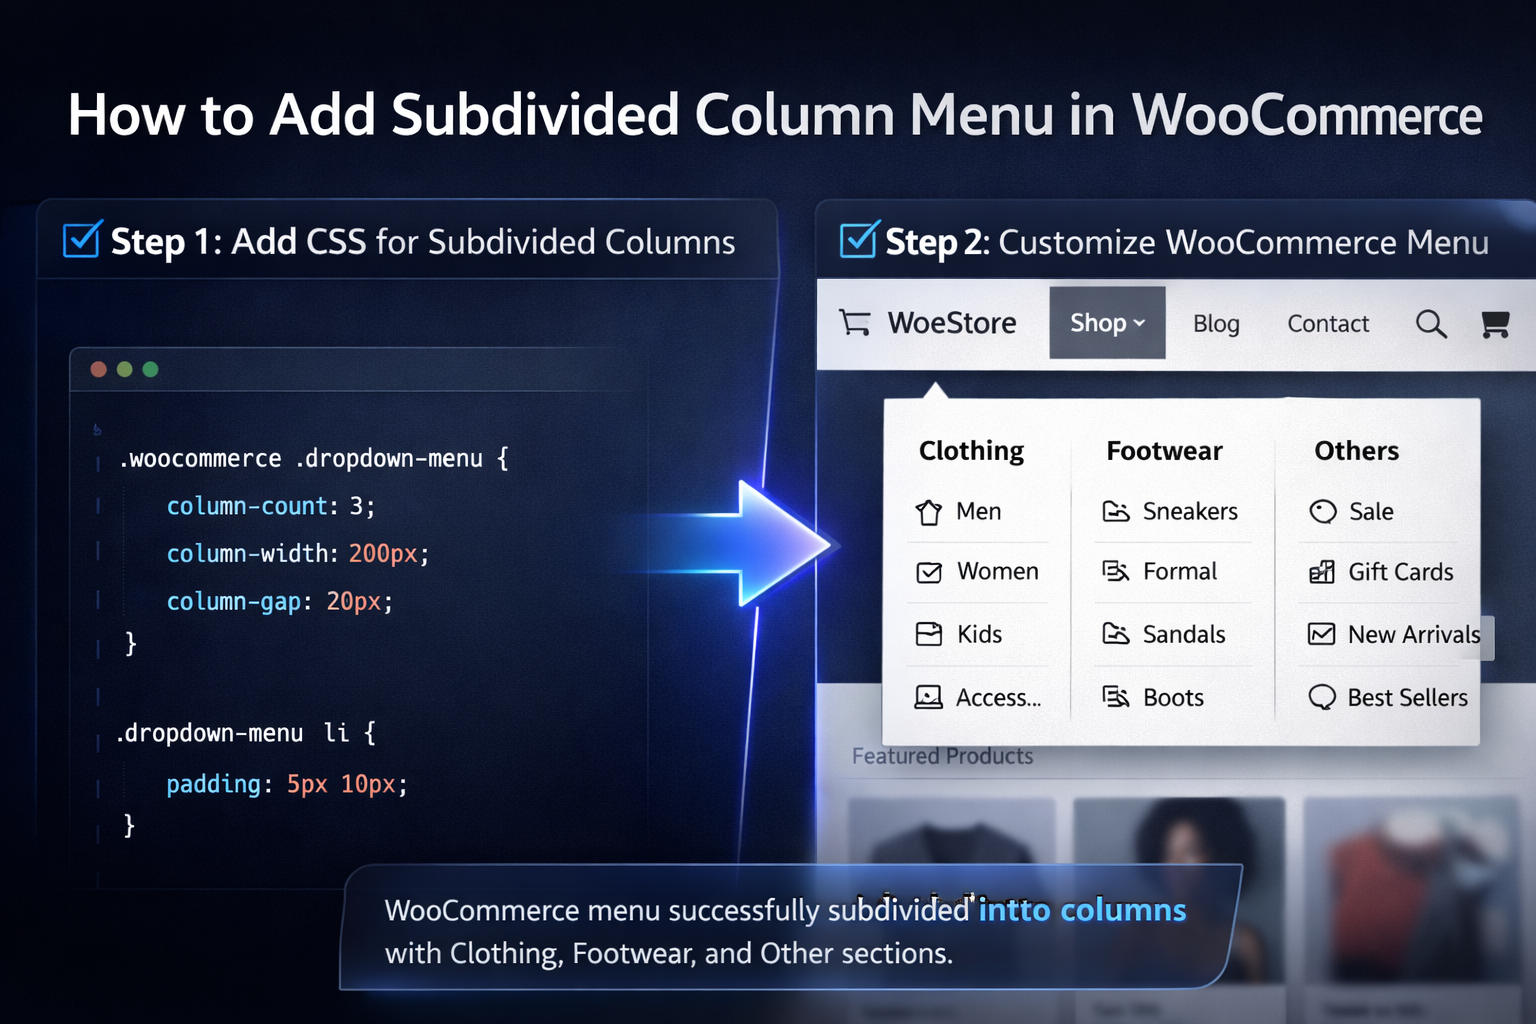Check the Step 1 checkbox

coord(81,239)
